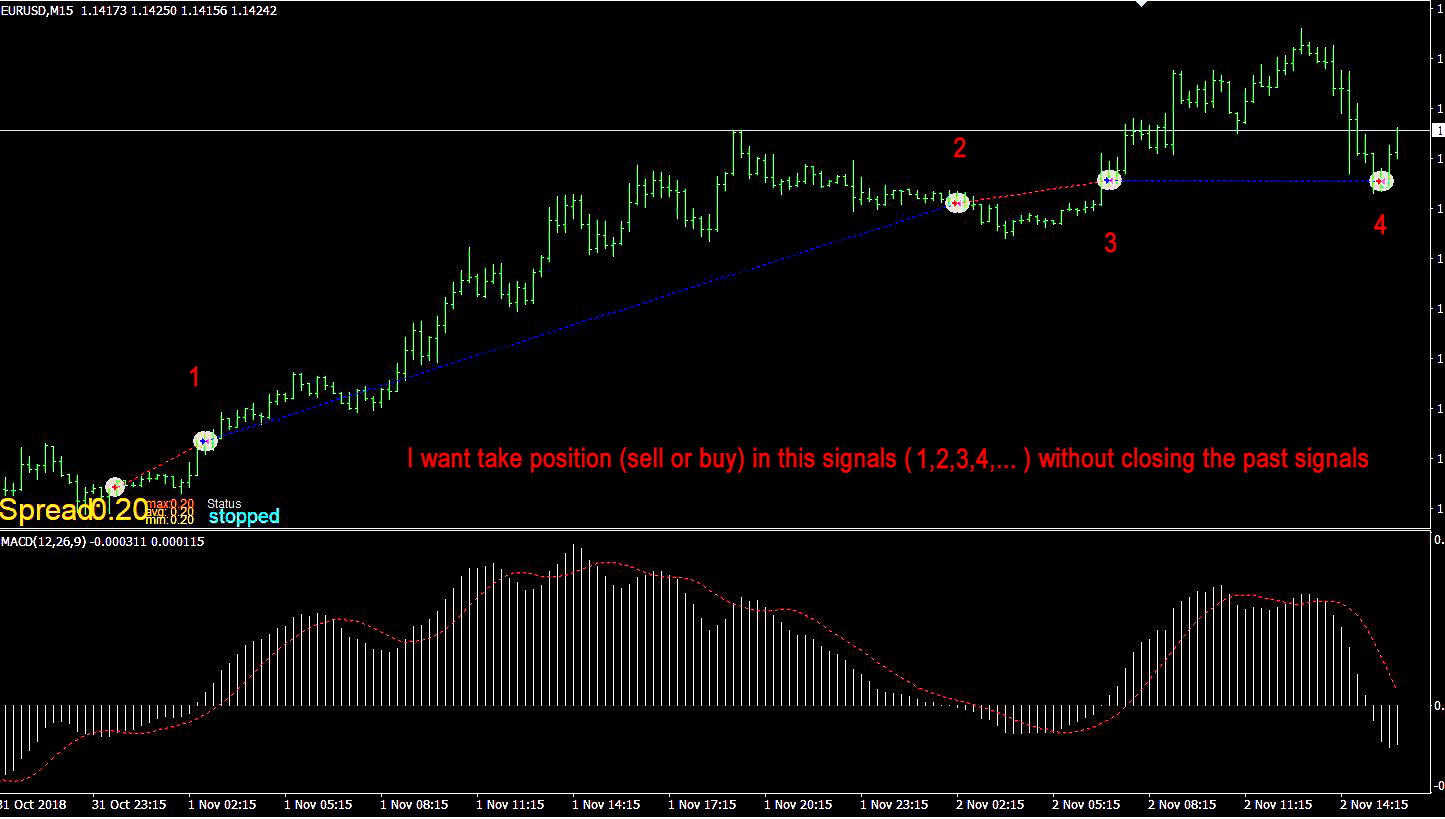Click the 2 Nov 11:15 time axis label

(1278, 804)
